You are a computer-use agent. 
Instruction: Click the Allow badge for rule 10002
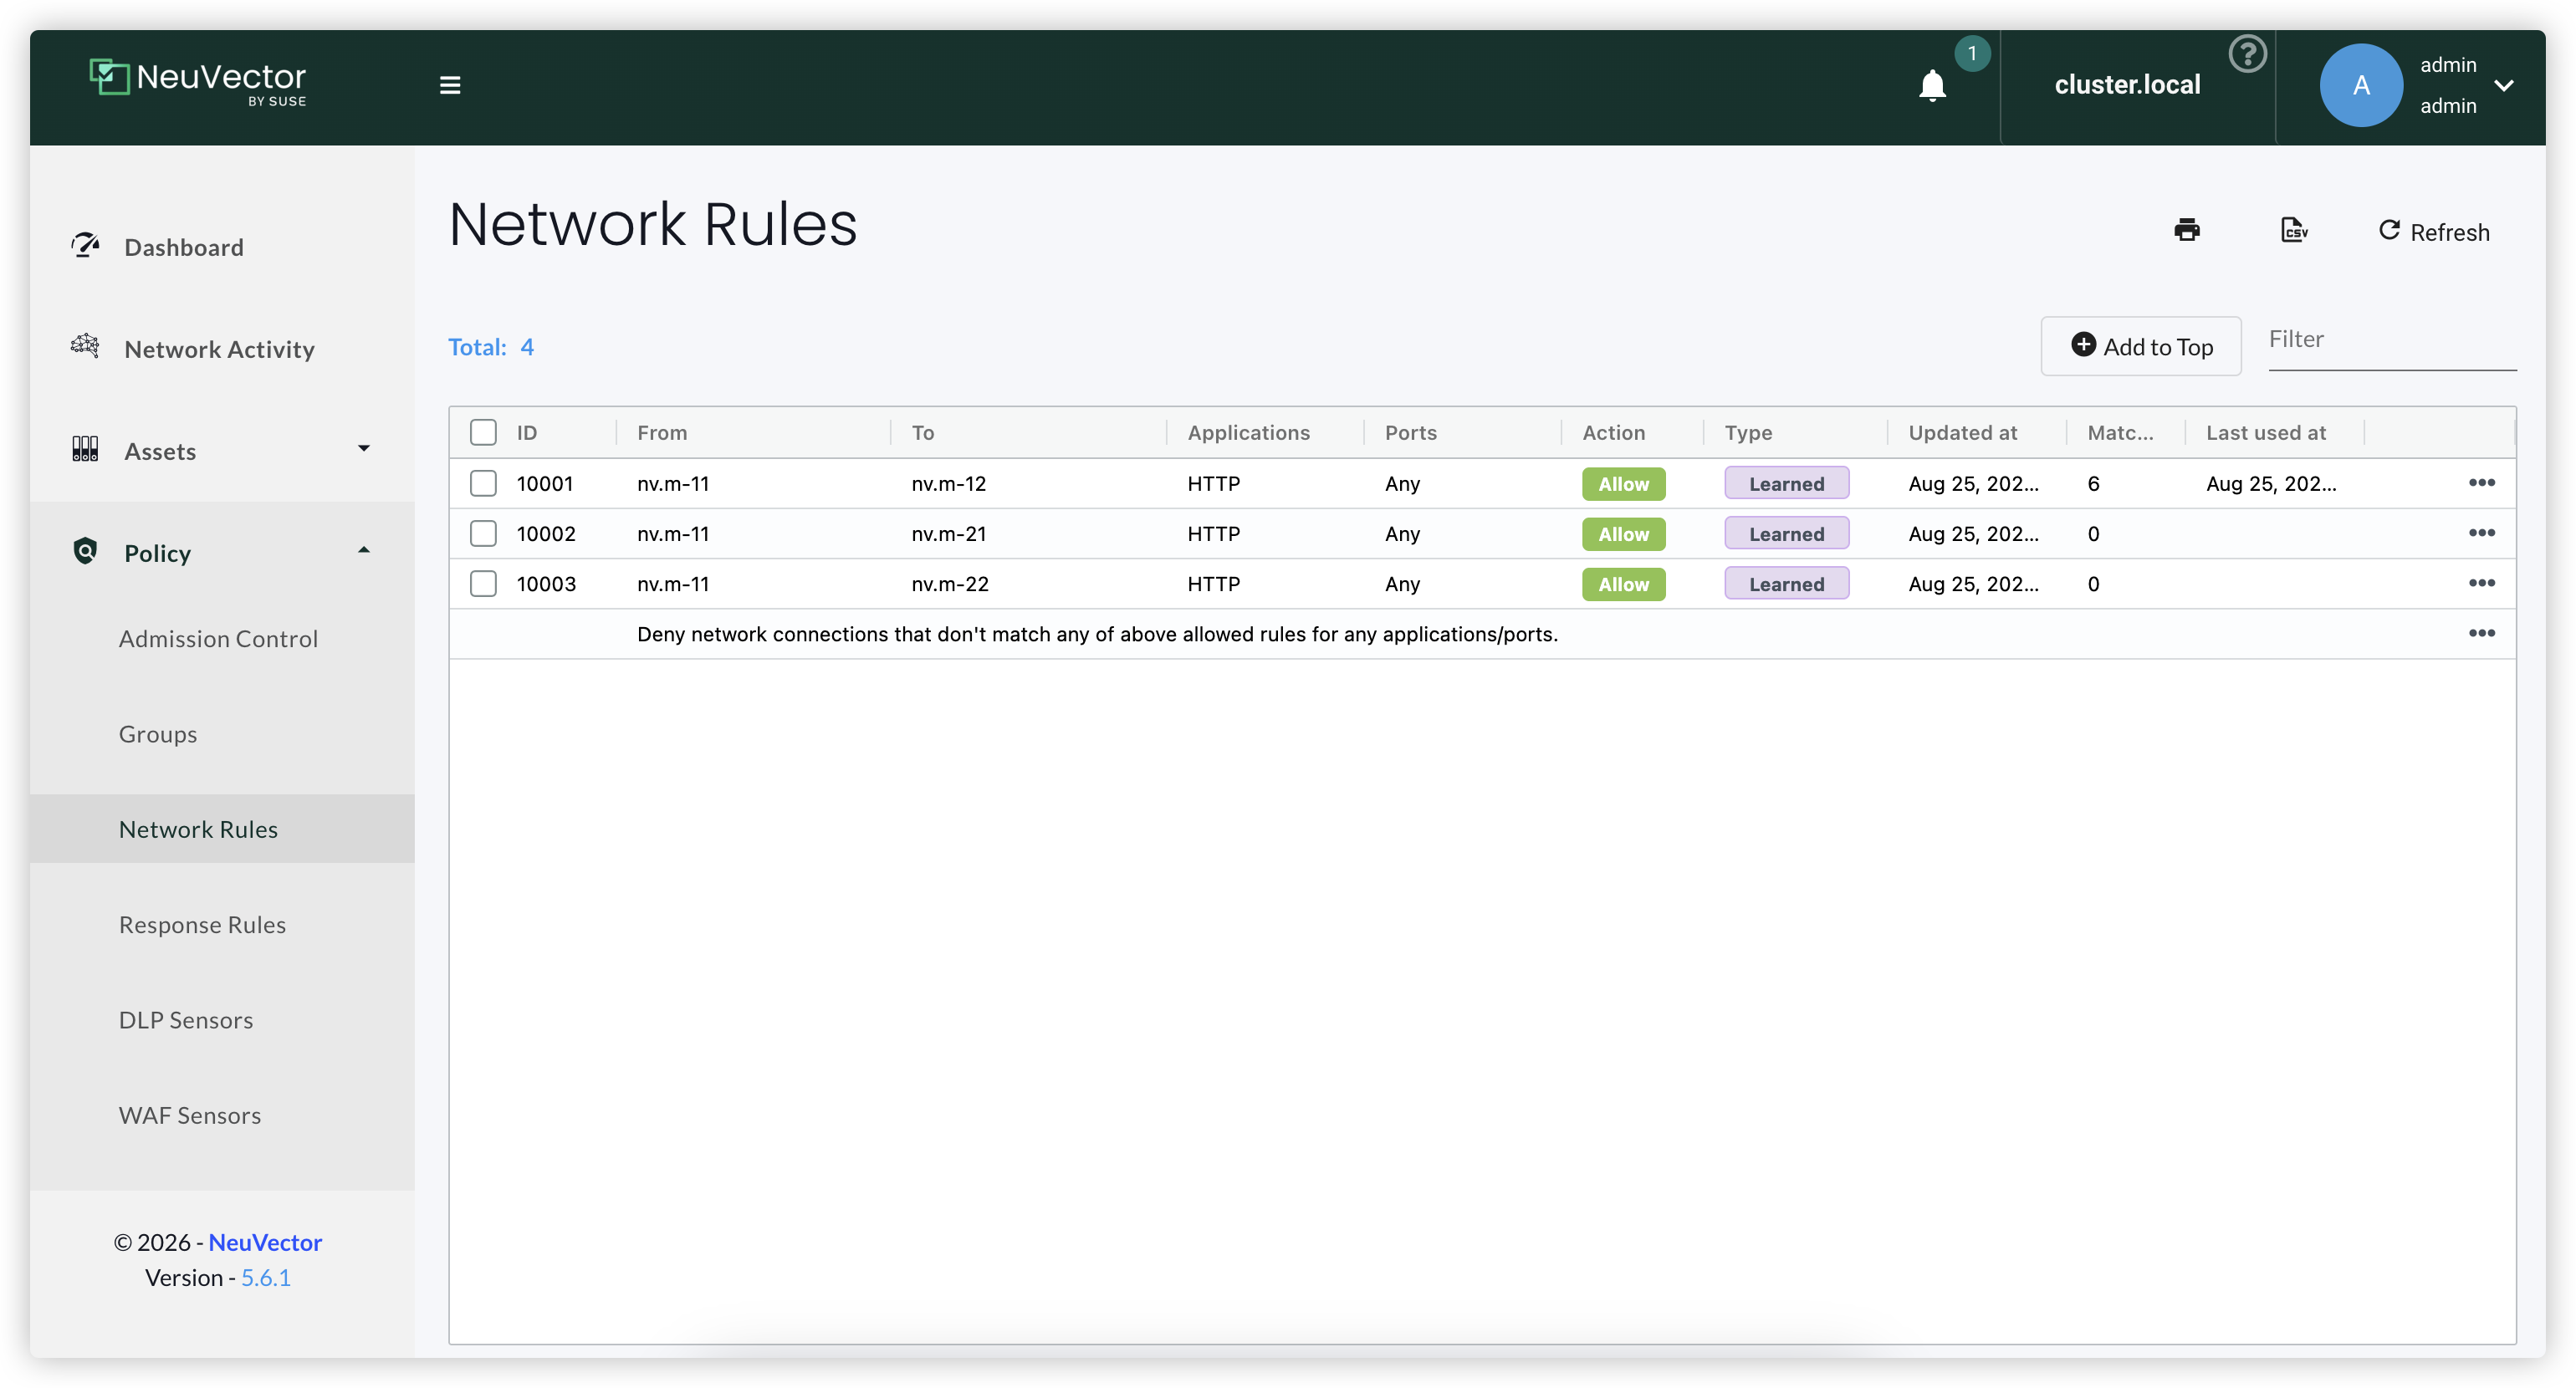pos(1623,534)
